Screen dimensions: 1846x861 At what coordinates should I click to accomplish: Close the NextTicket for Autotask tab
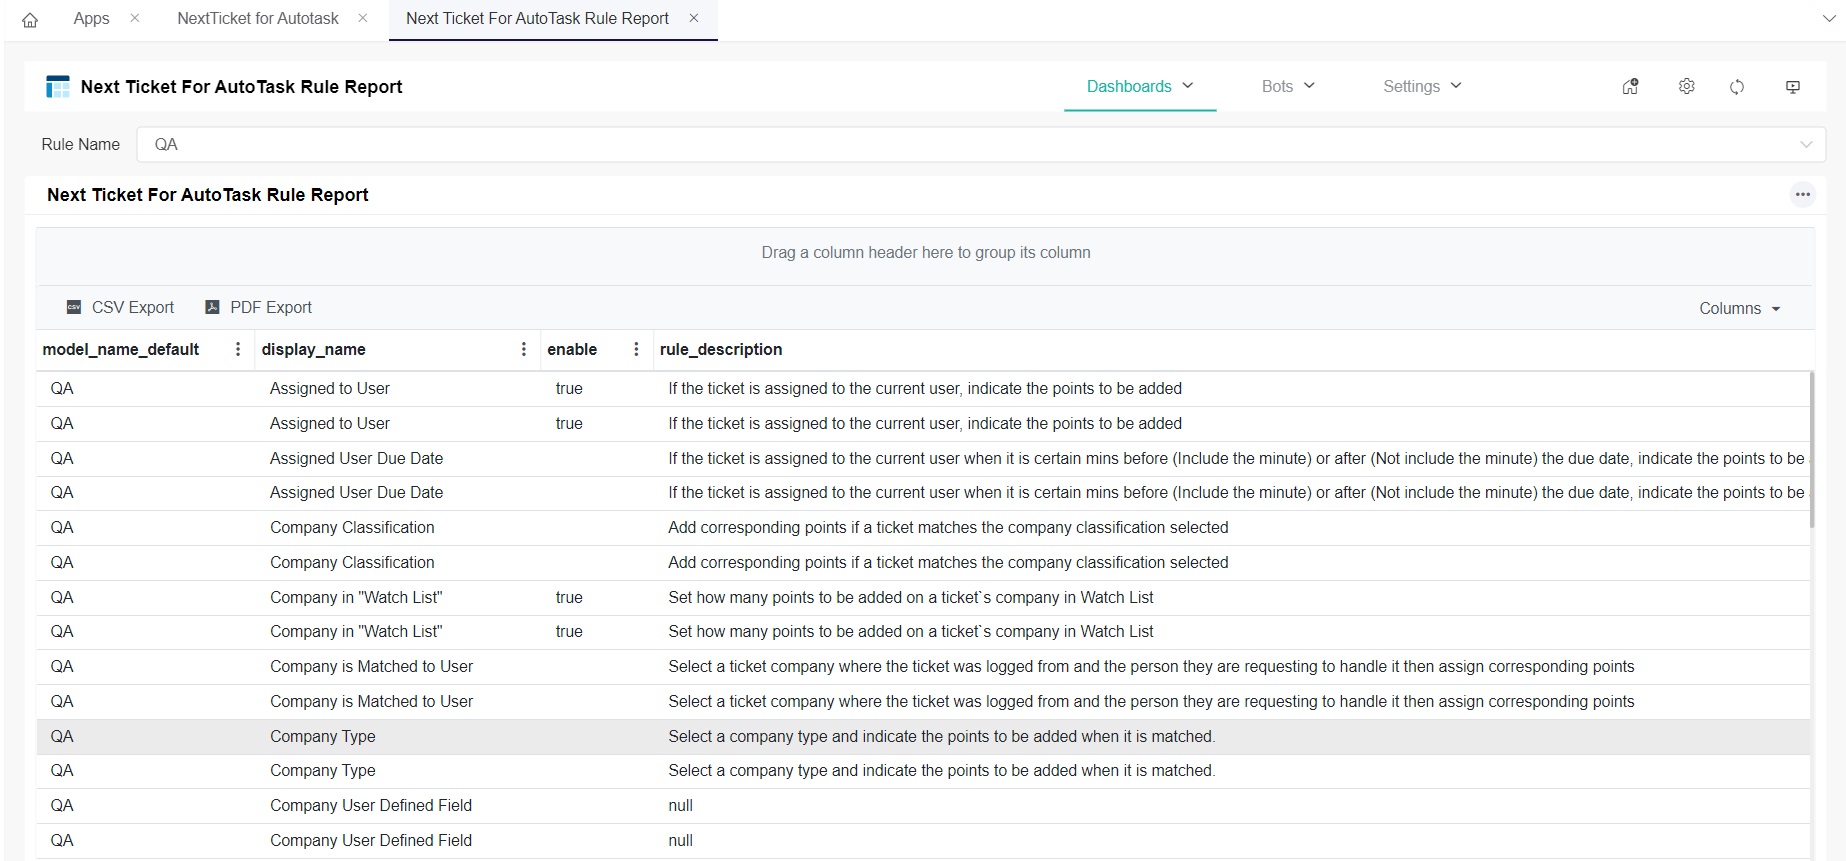(x=363, y=18)
